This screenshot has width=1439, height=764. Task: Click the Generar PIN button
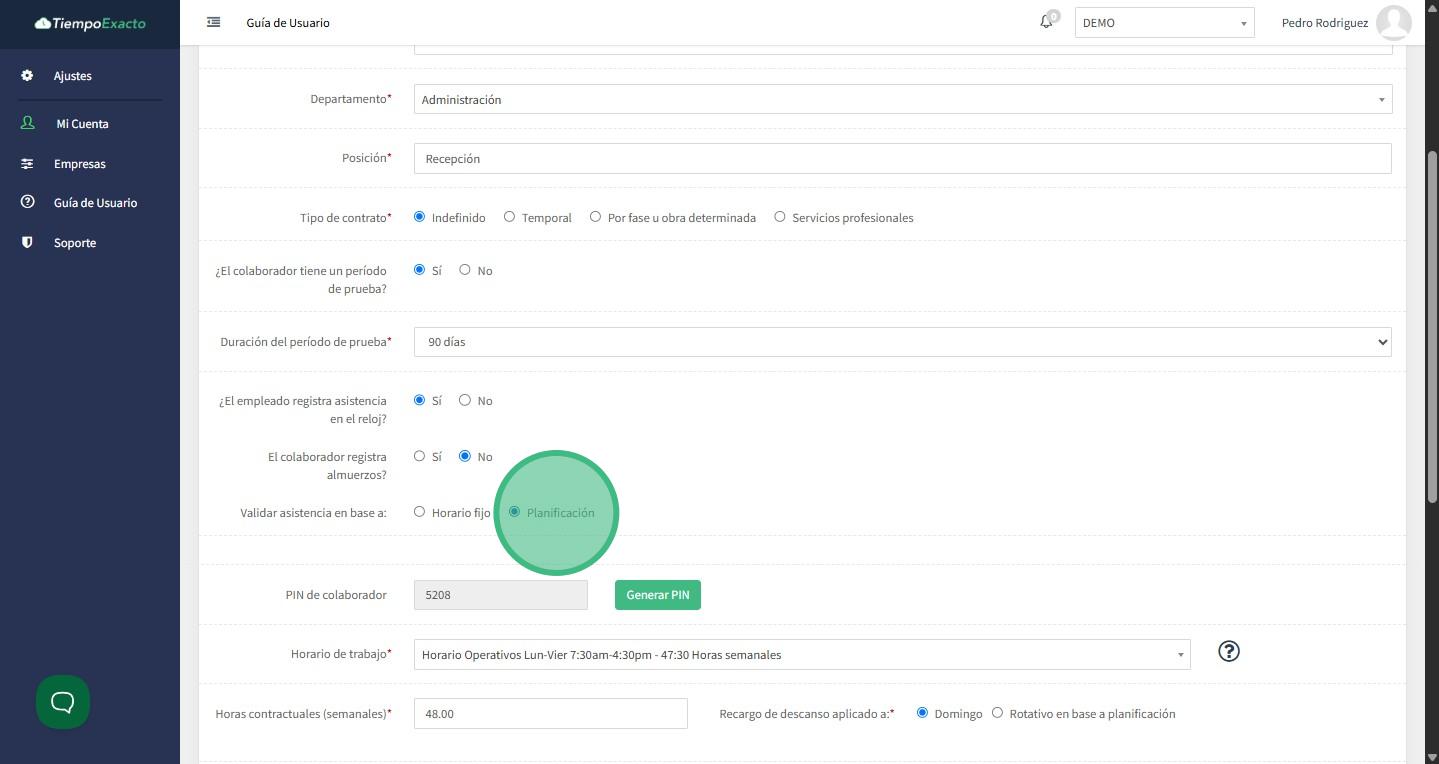tap(657, 595)
